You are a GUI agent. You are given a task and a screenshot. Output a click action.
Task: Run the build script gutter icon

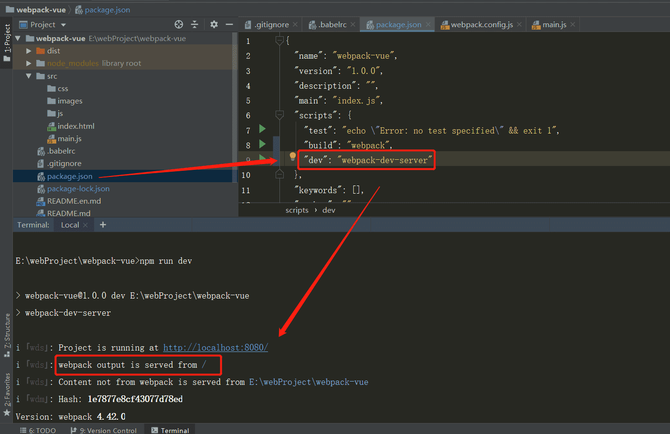click(262, 144)
